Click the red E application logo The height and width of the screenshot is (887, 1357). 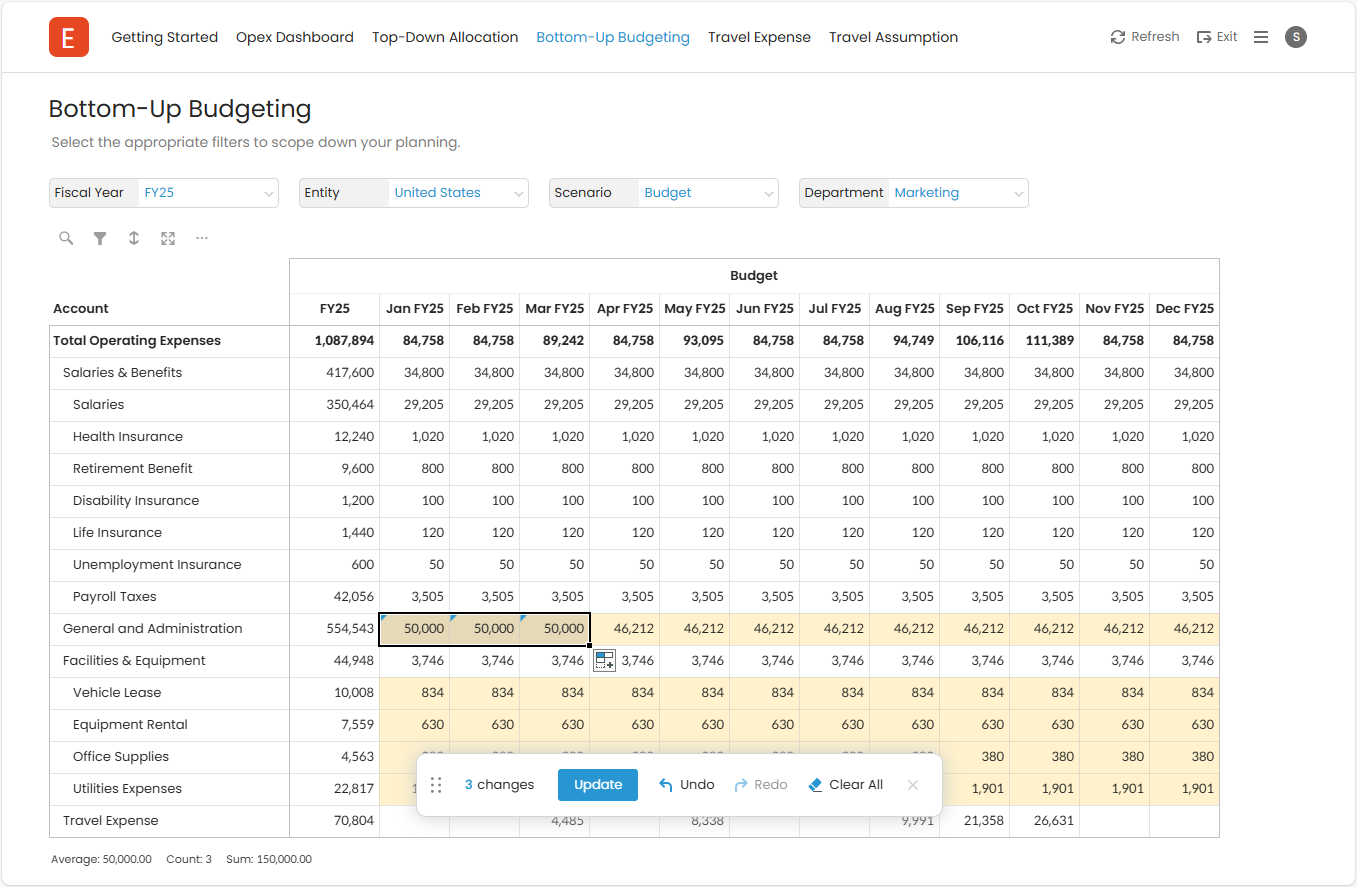point(68,37)
